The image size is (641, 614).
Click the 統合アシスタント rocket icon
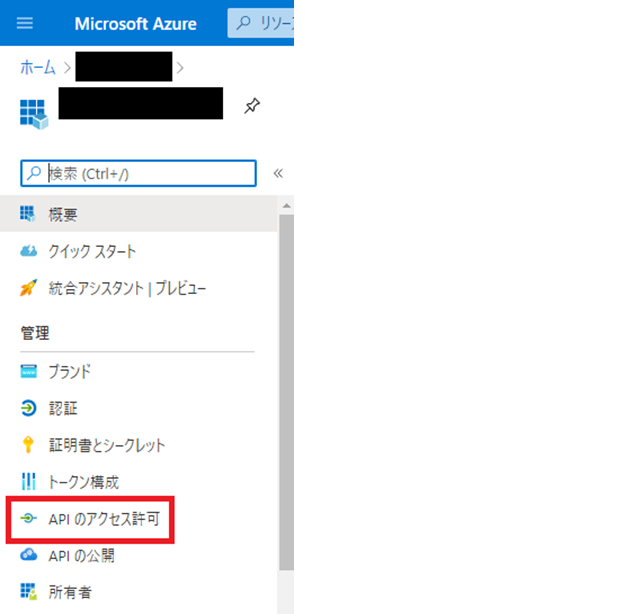point(28,288)
